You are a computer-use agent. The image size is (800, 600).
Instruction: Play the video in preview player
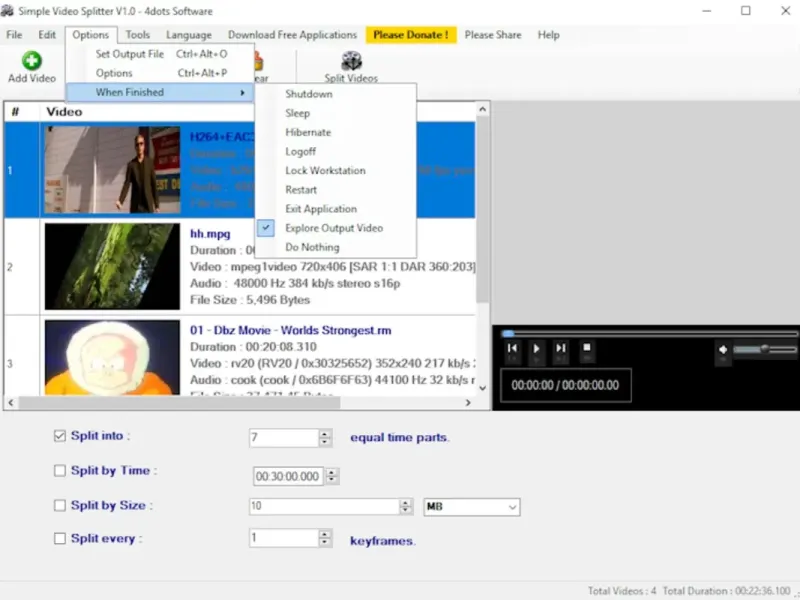tap(536, 348)
